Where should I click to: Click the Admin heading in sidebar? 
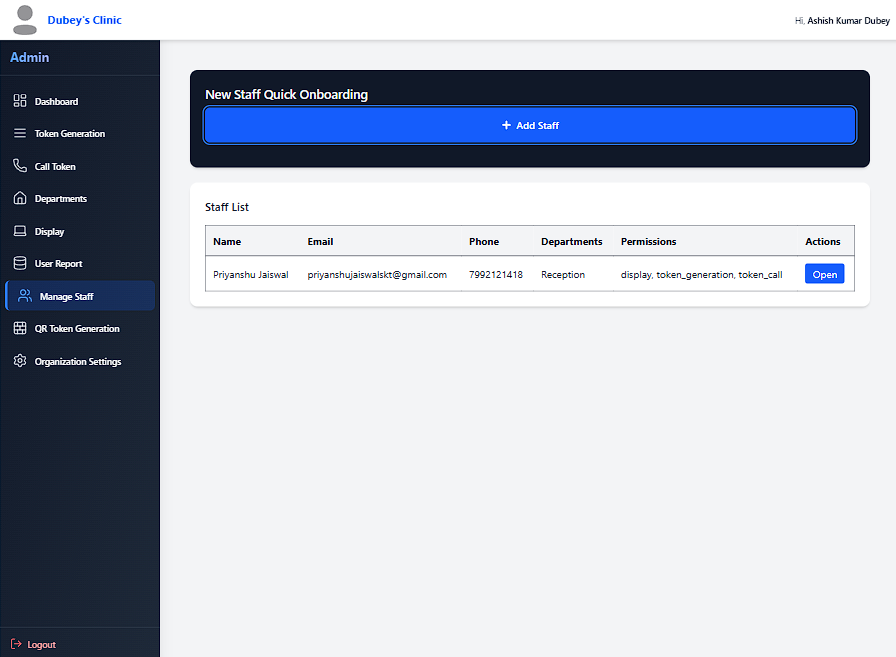(29, 57)
